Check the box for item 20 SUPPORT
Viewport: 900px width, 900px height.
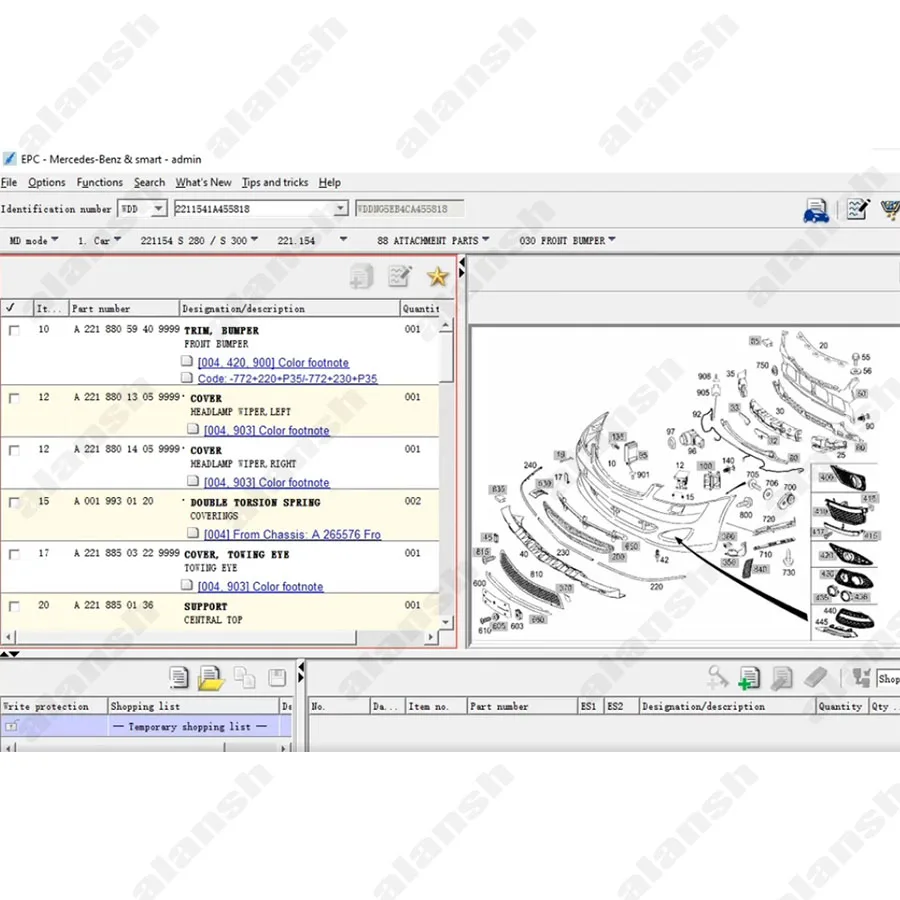tap(14, 607)
